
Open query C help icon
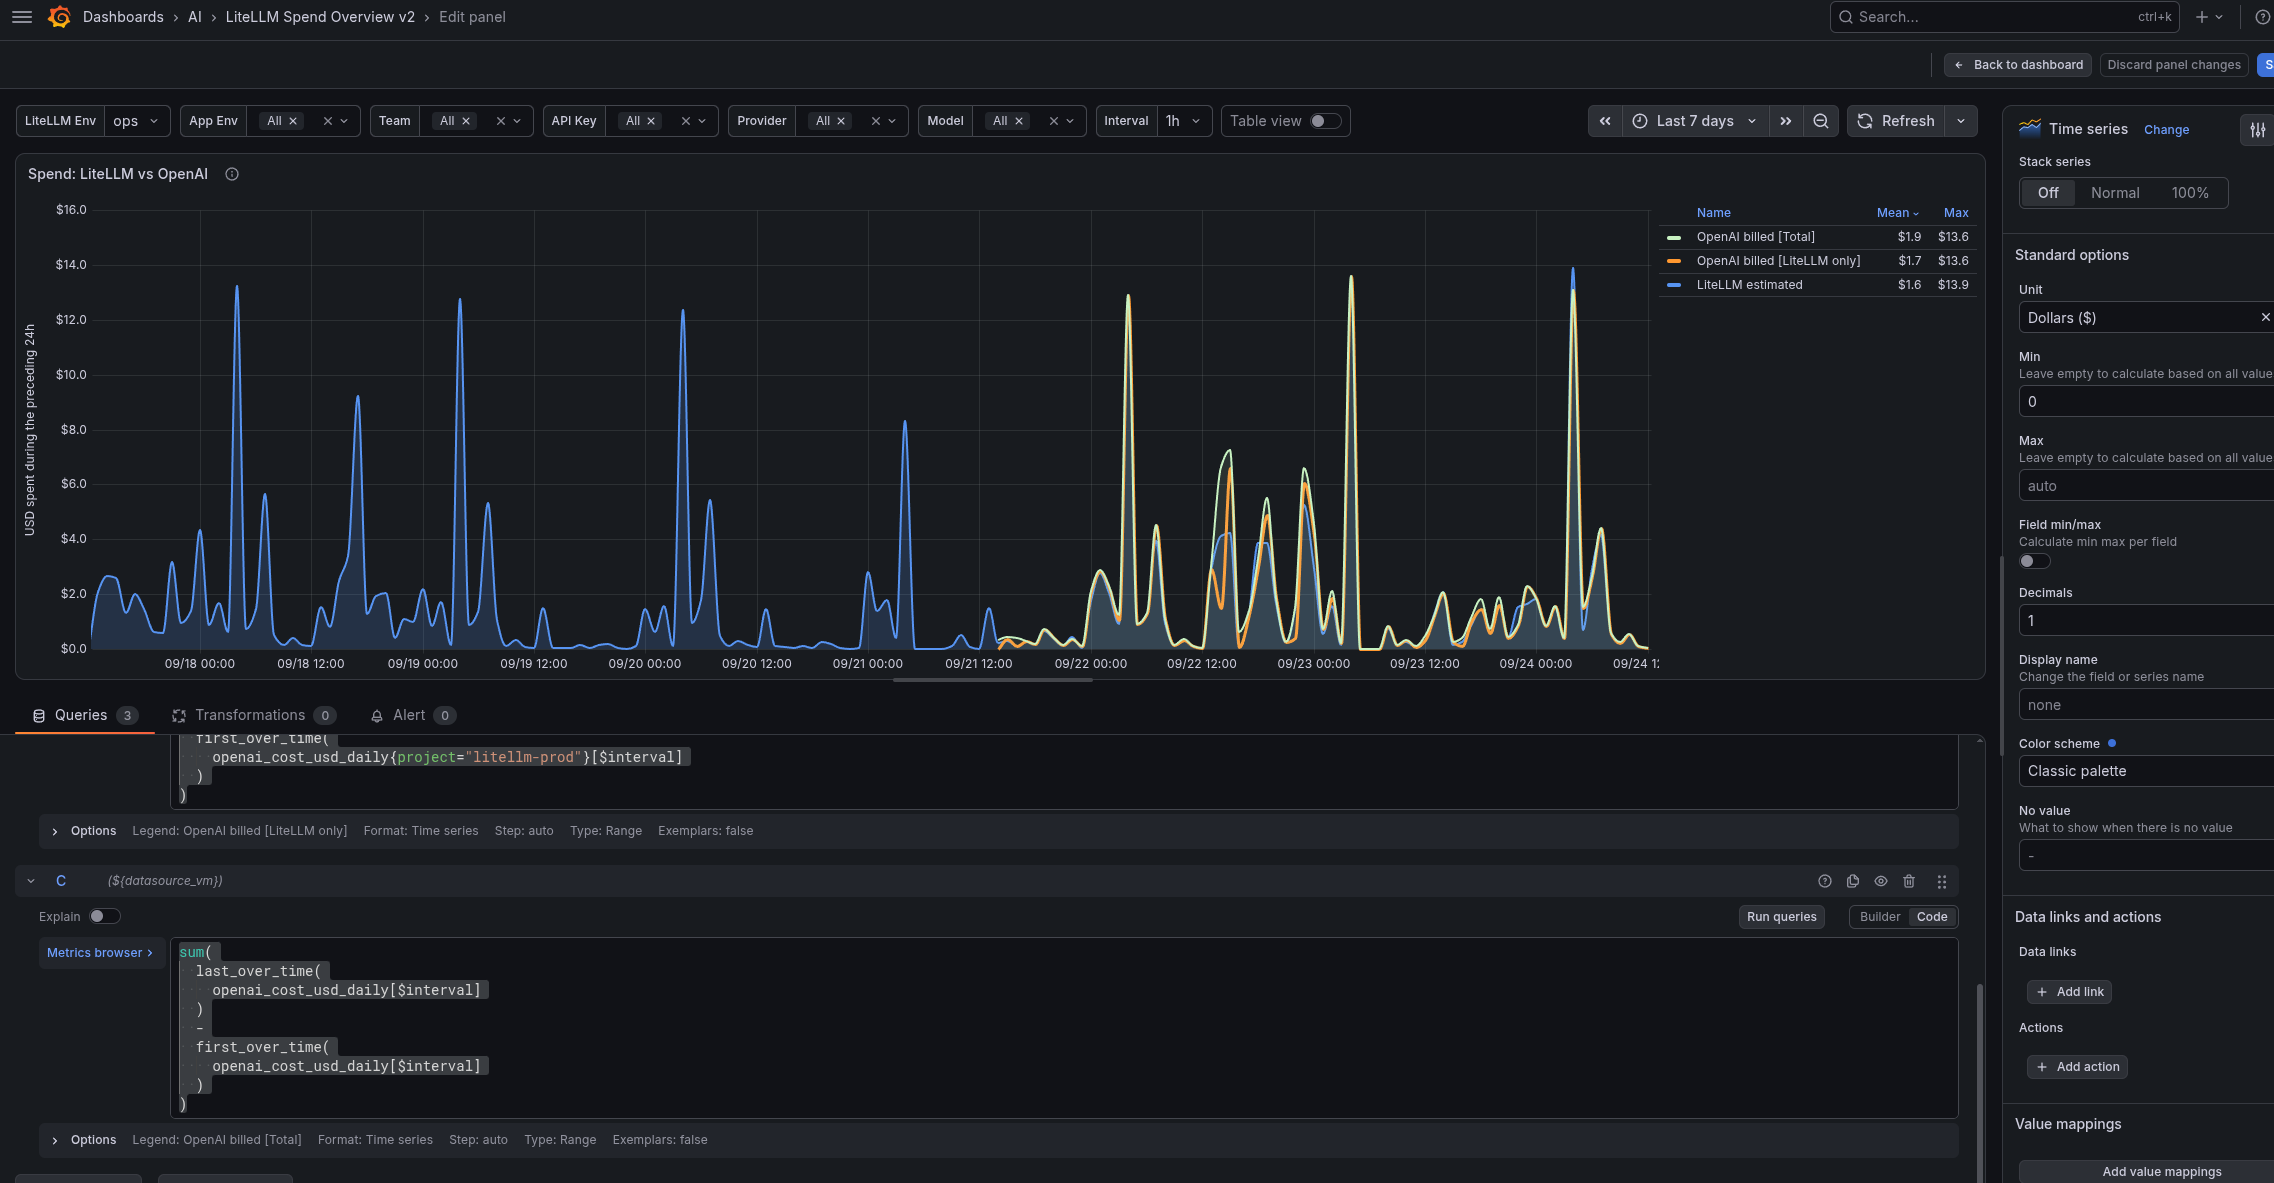(1825, 881)
